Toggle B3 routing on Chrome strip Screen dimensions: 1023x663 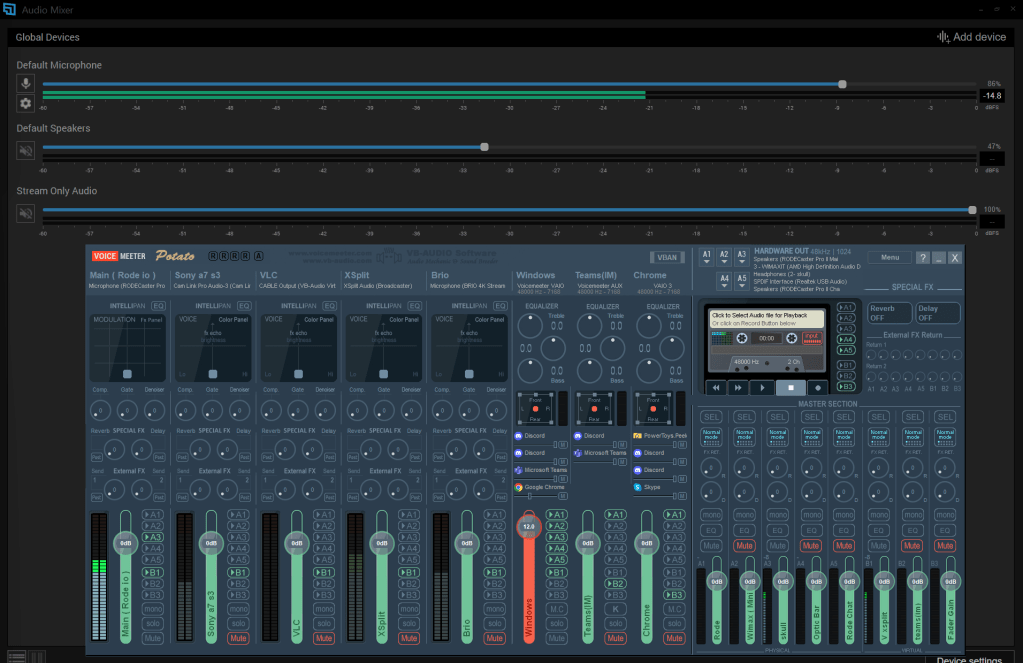coord(675,594)
